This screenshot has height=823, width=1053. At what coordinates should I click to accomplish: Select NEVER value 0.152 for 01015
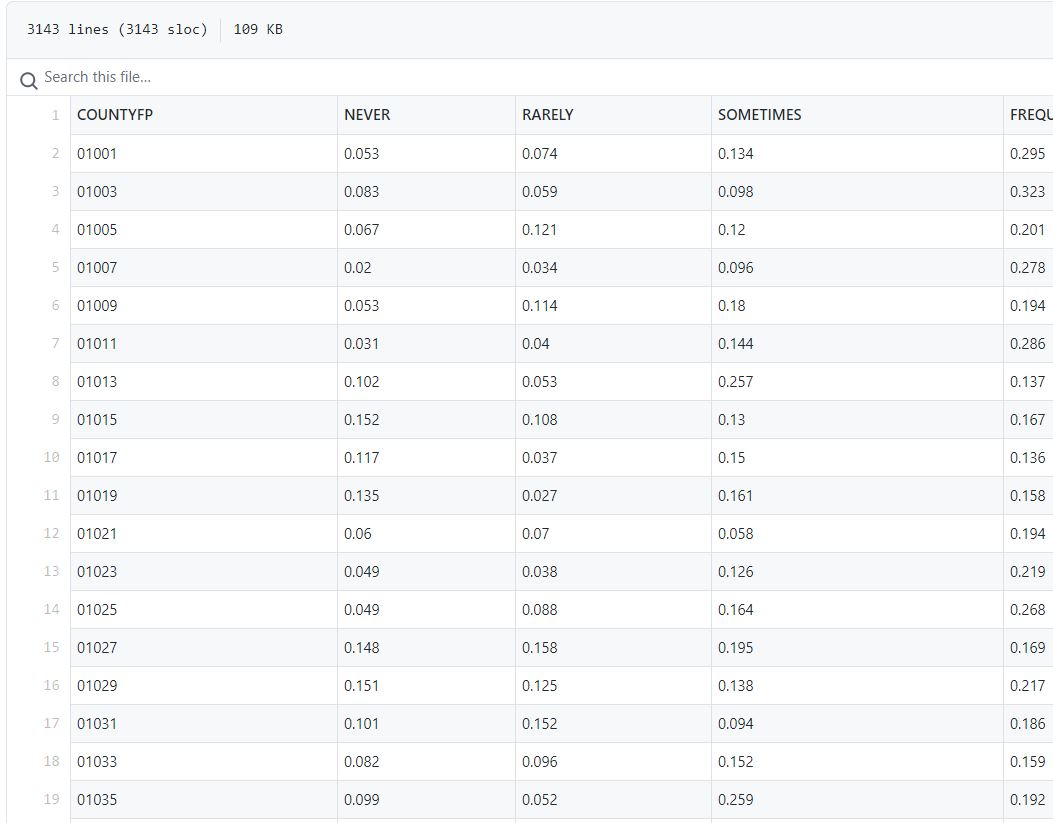click(x=426, y=420)
